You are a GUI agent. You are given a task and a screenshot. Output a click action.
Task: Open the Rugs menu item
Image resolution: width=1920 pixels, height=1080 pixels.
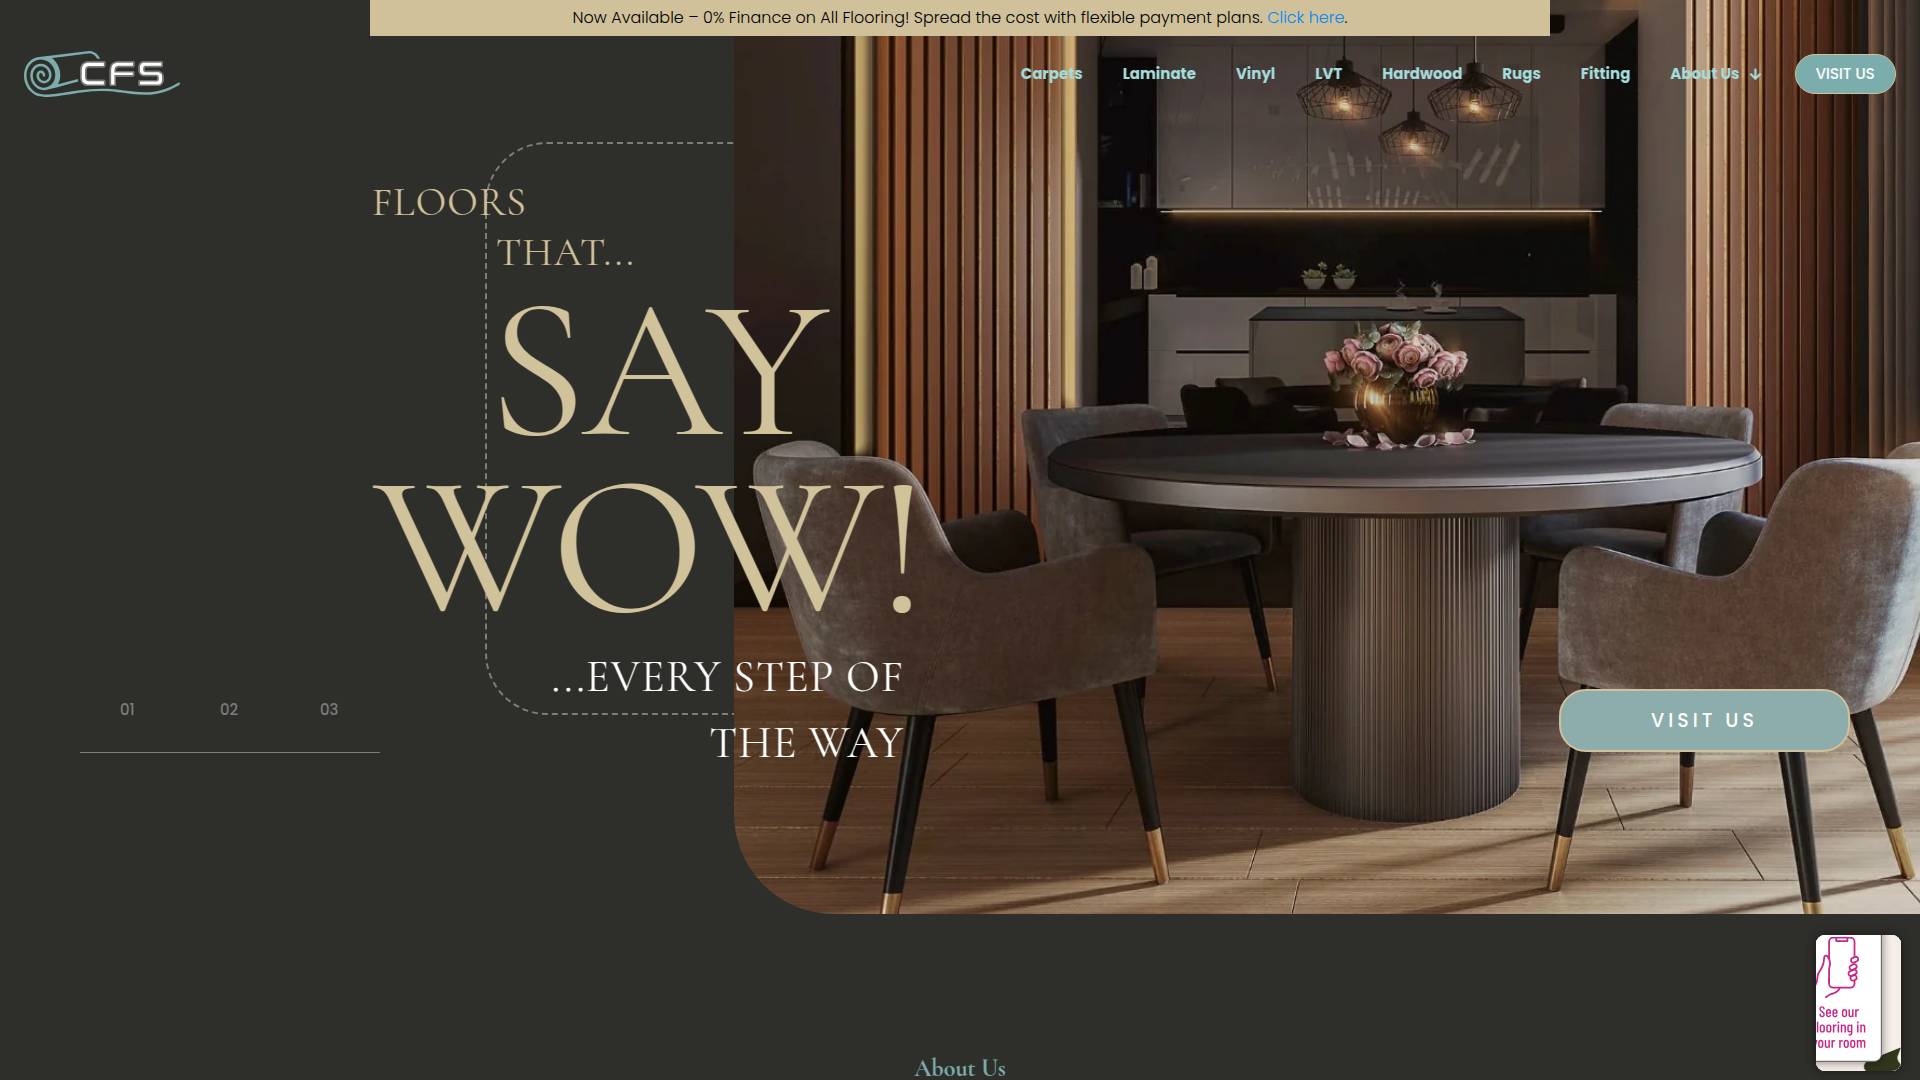click(1520, 74)
